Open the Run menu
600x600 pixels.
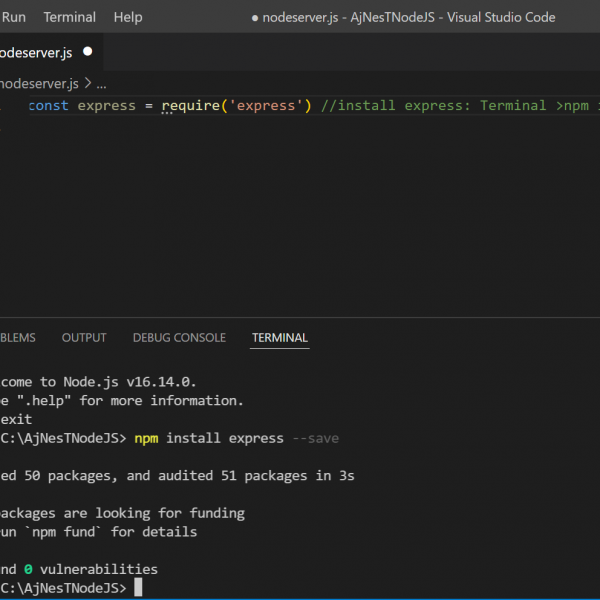click(13, 17)
